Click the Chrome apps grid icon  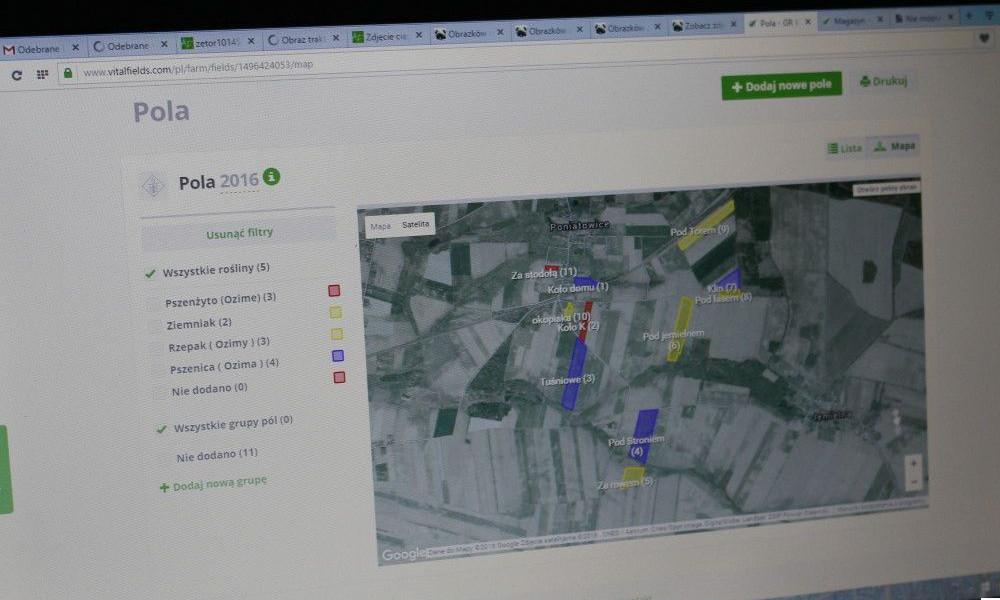(39, 73)
